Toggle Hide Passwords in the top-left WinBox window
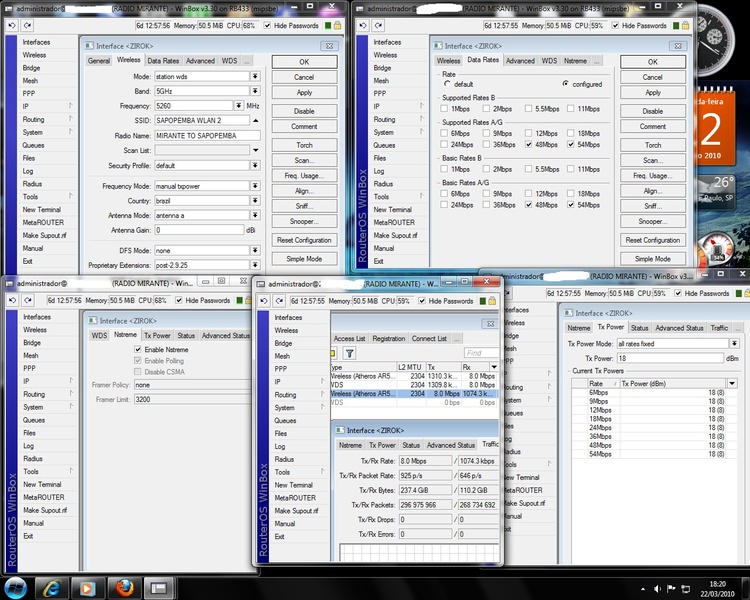This screenshot has width=750, height=600. [267, 25]
